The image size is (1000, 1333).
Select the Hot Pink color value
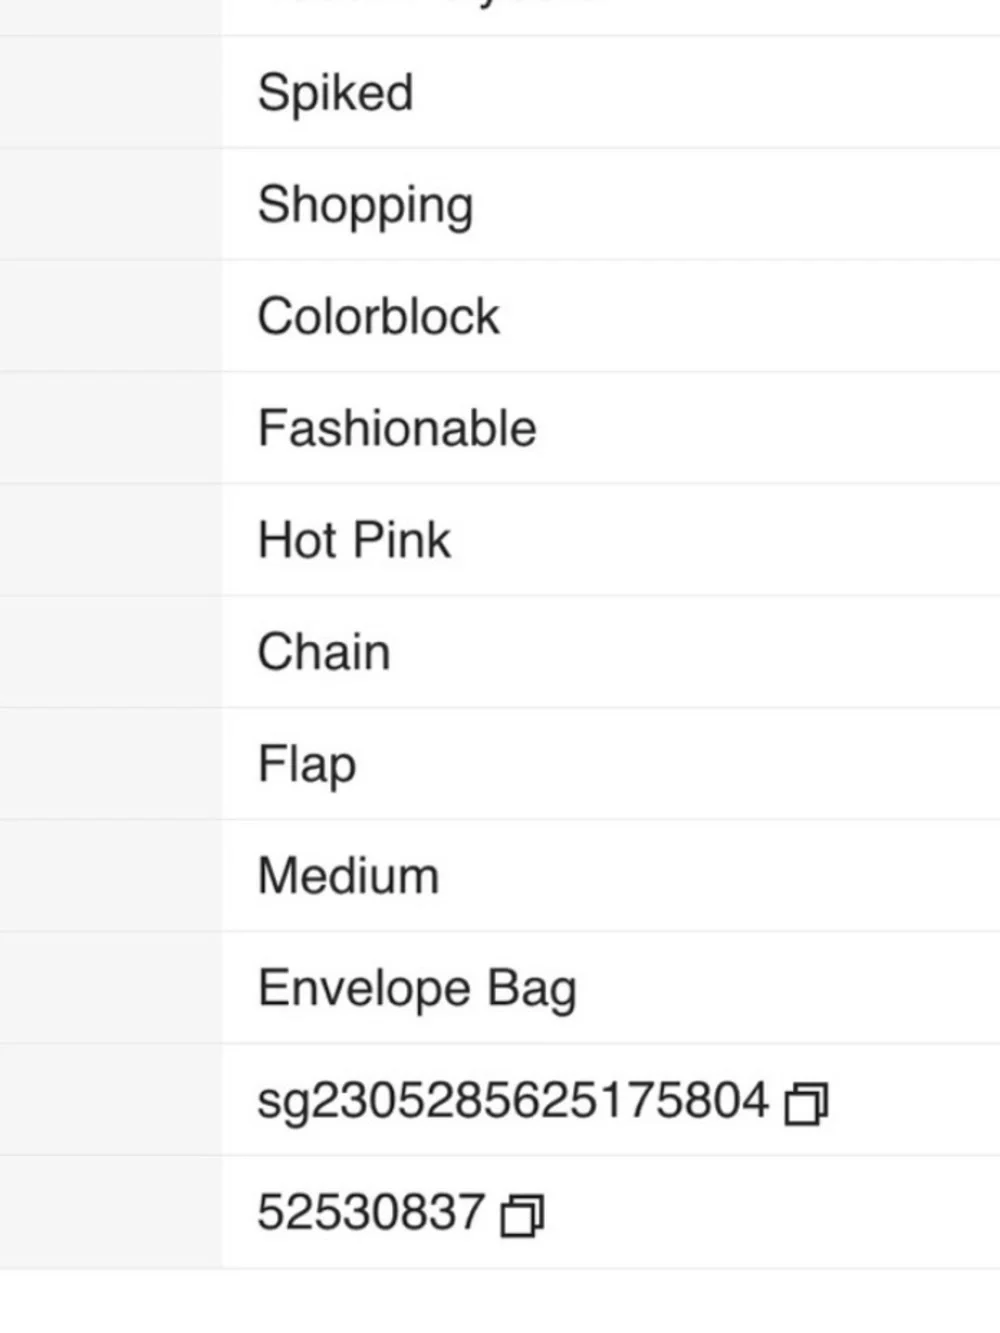tap(354, 540)
